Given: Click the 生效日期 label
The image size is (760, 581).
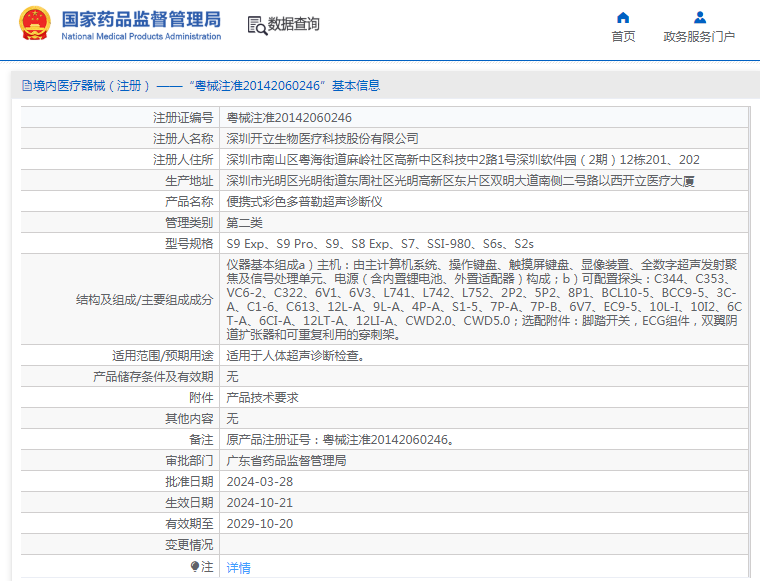Looking at the screenshot, I should [x=189, y=502].
